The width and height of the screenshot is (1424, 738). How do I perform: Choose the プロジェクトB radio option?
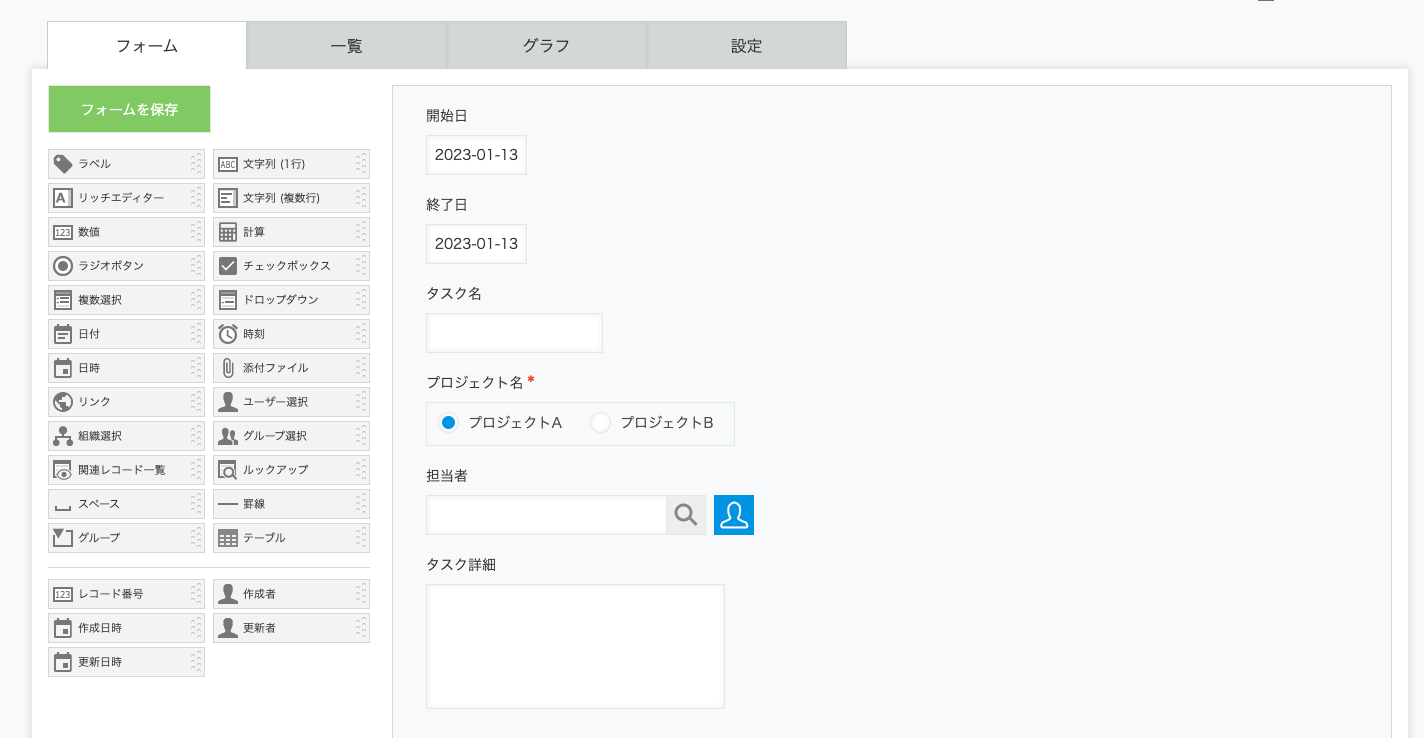(600, 423)
